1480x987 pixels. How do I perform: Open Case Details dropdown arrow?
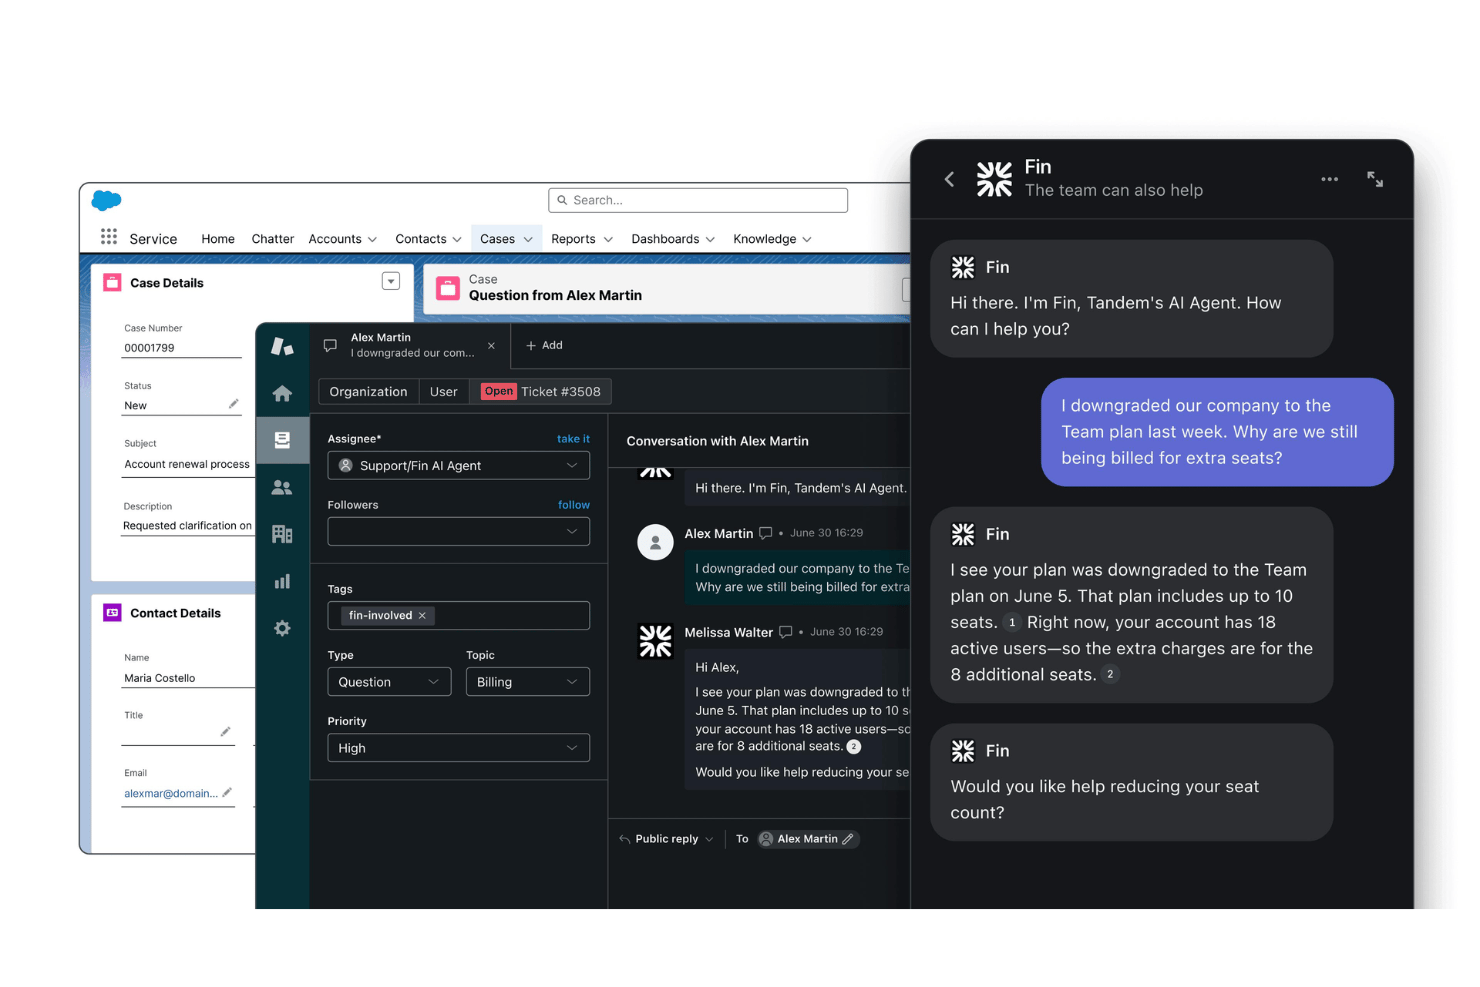pos(391,282)
